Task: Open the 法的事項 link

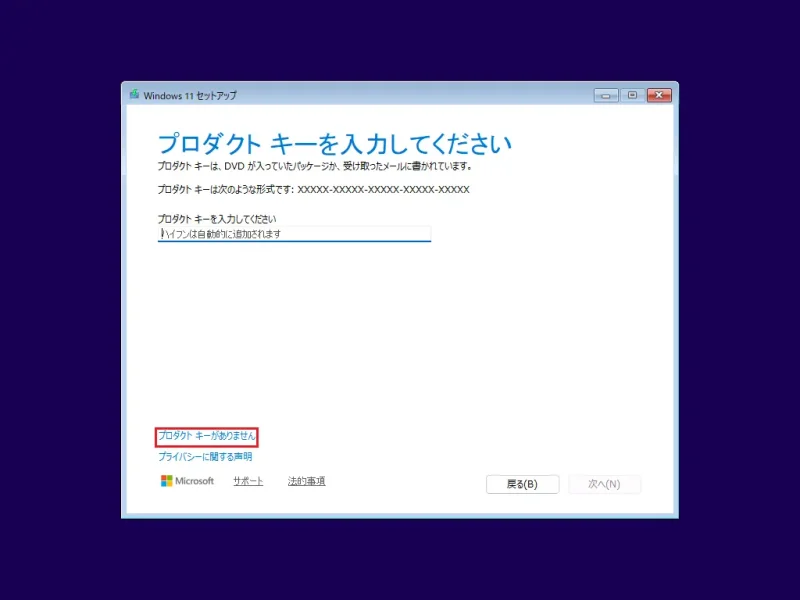Action: 306,481
